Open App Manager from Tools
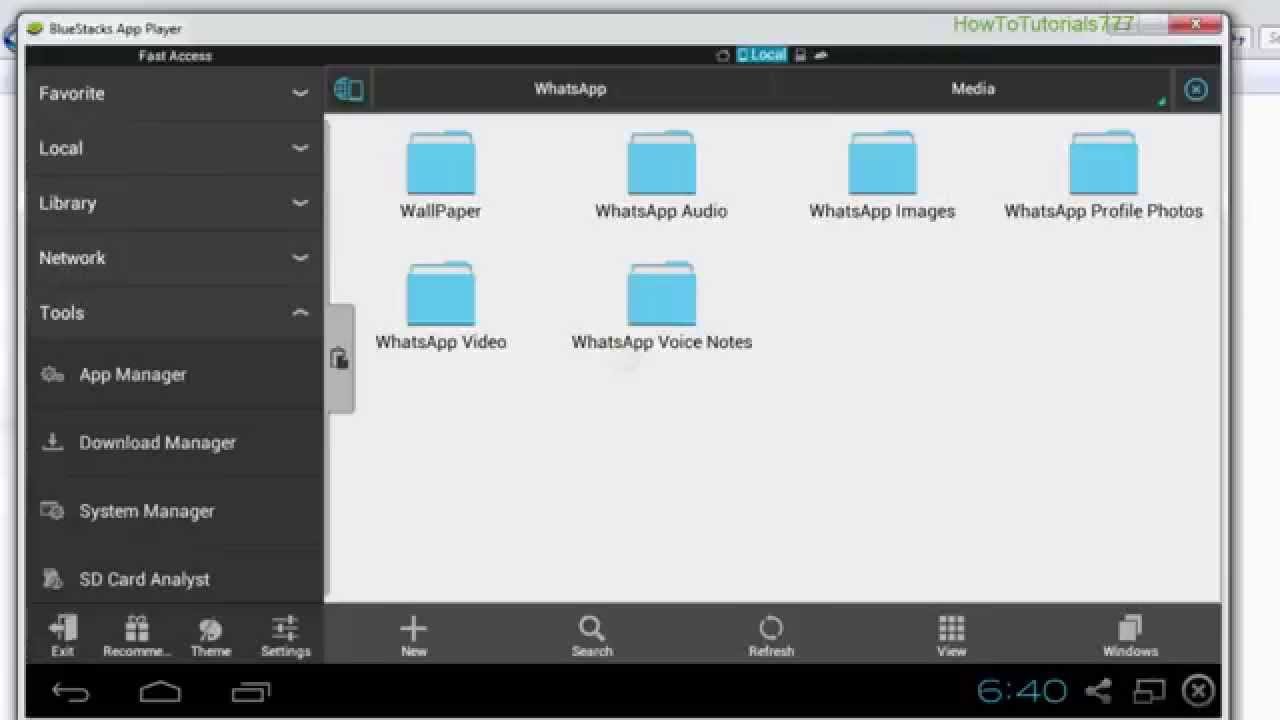1280x720 pixels. click(133, 375)
